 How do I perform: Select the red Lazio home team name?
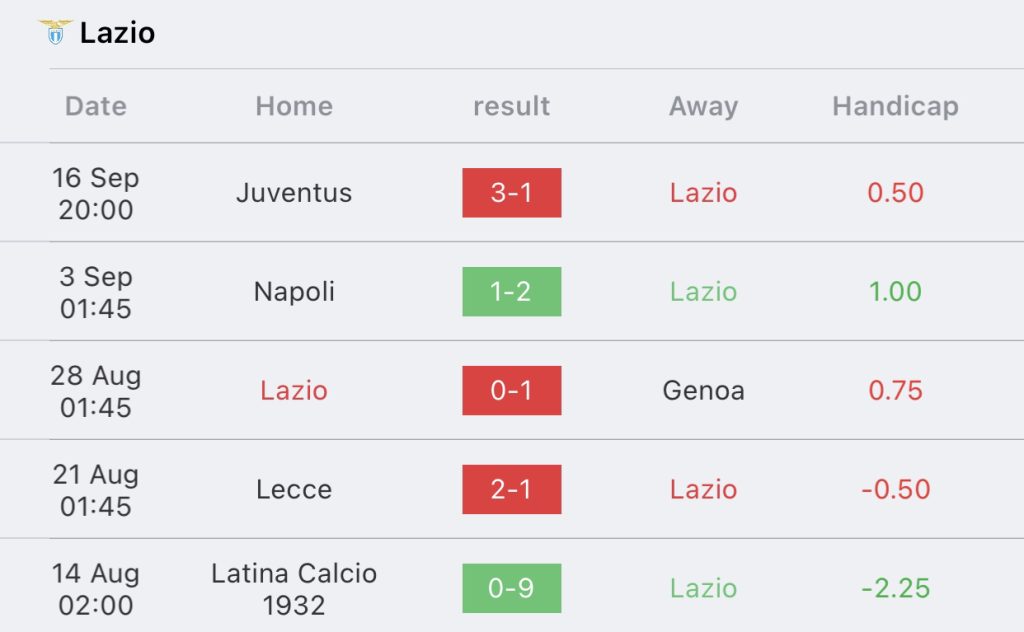(294, 391)
